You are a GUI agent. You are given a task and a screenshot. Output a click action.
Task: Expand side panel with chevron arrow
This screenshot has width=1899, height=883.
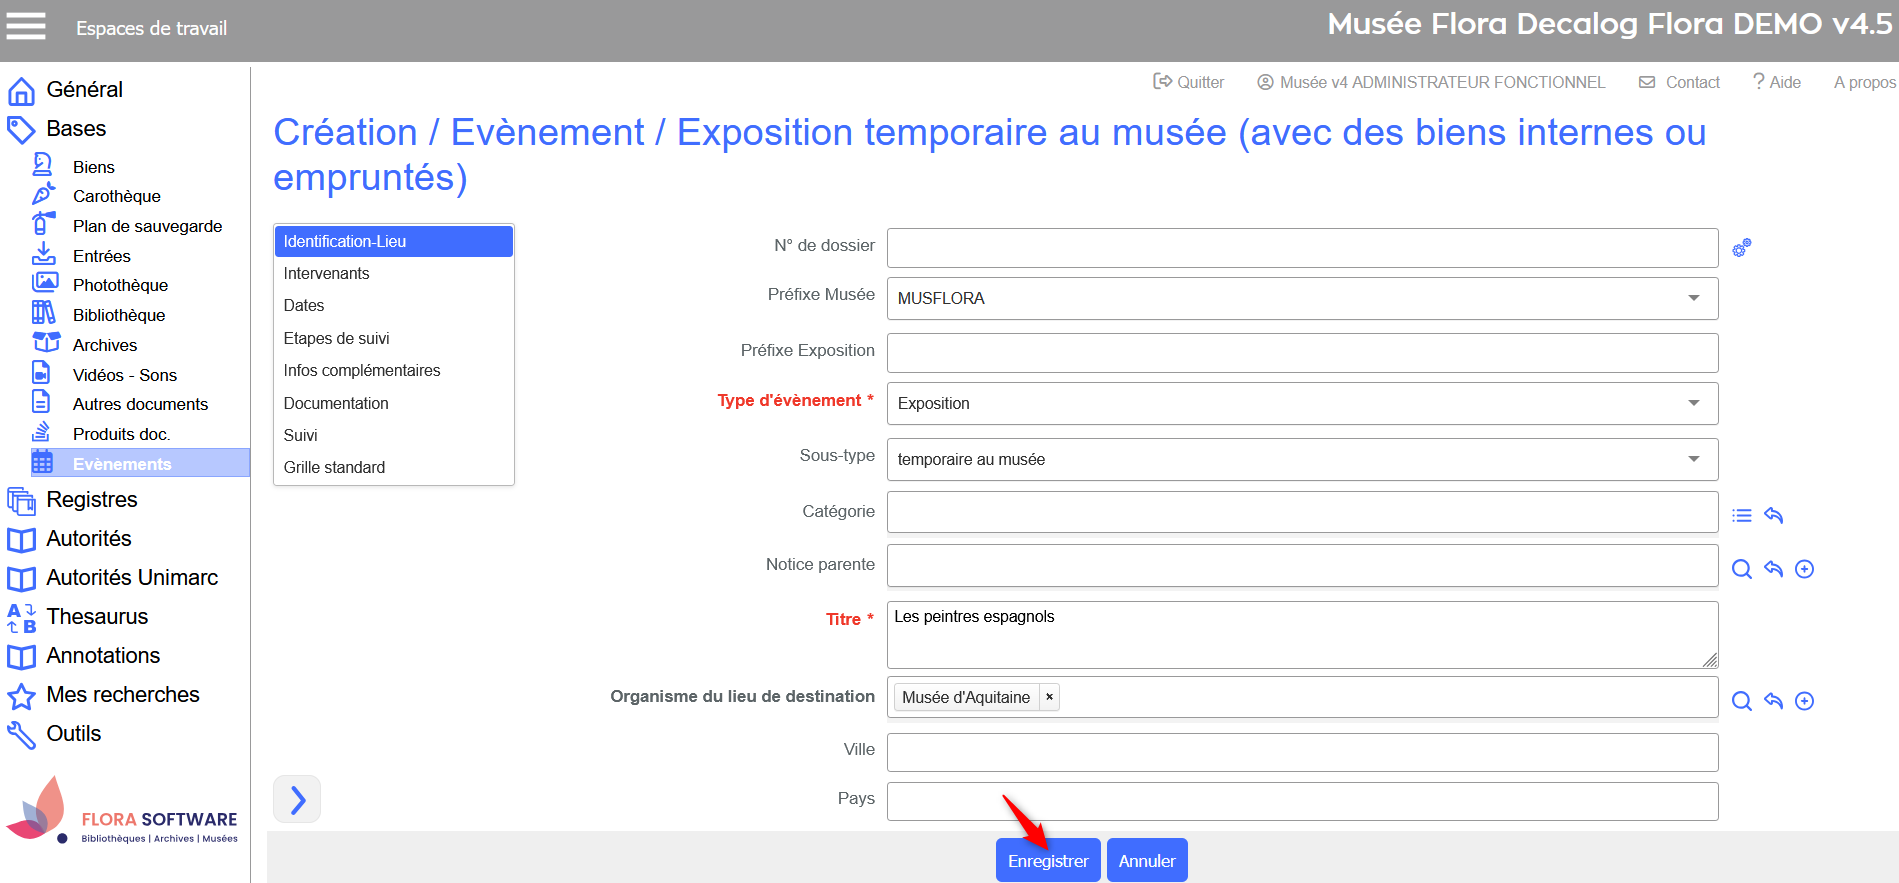pos(297,799)
